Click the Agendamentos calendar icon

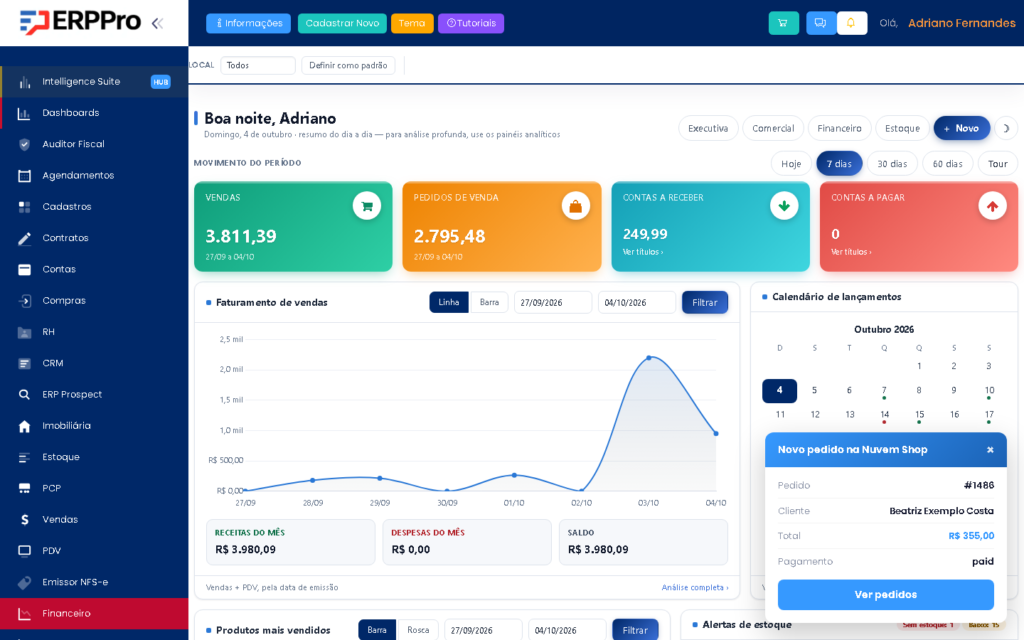click(x=24, y=176)
